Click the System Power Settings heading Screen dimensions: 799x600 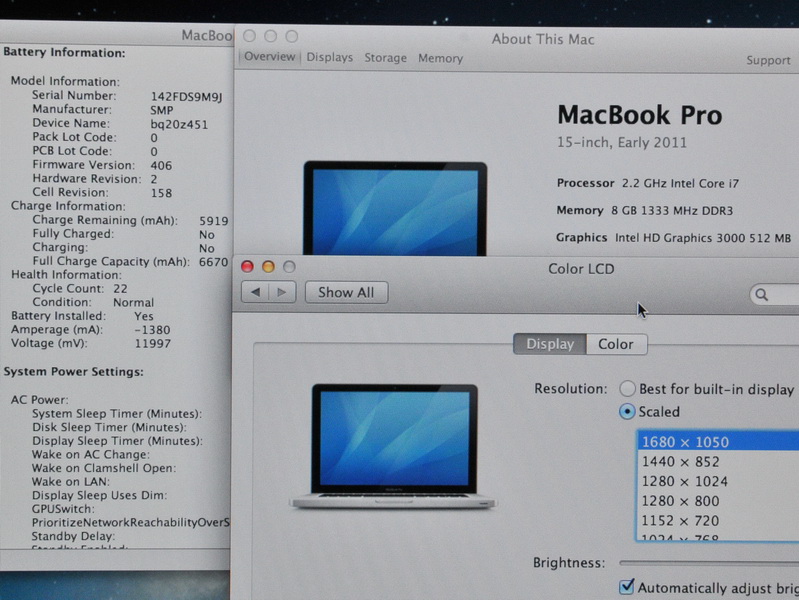pyautogui.click(x=73, y=372)
